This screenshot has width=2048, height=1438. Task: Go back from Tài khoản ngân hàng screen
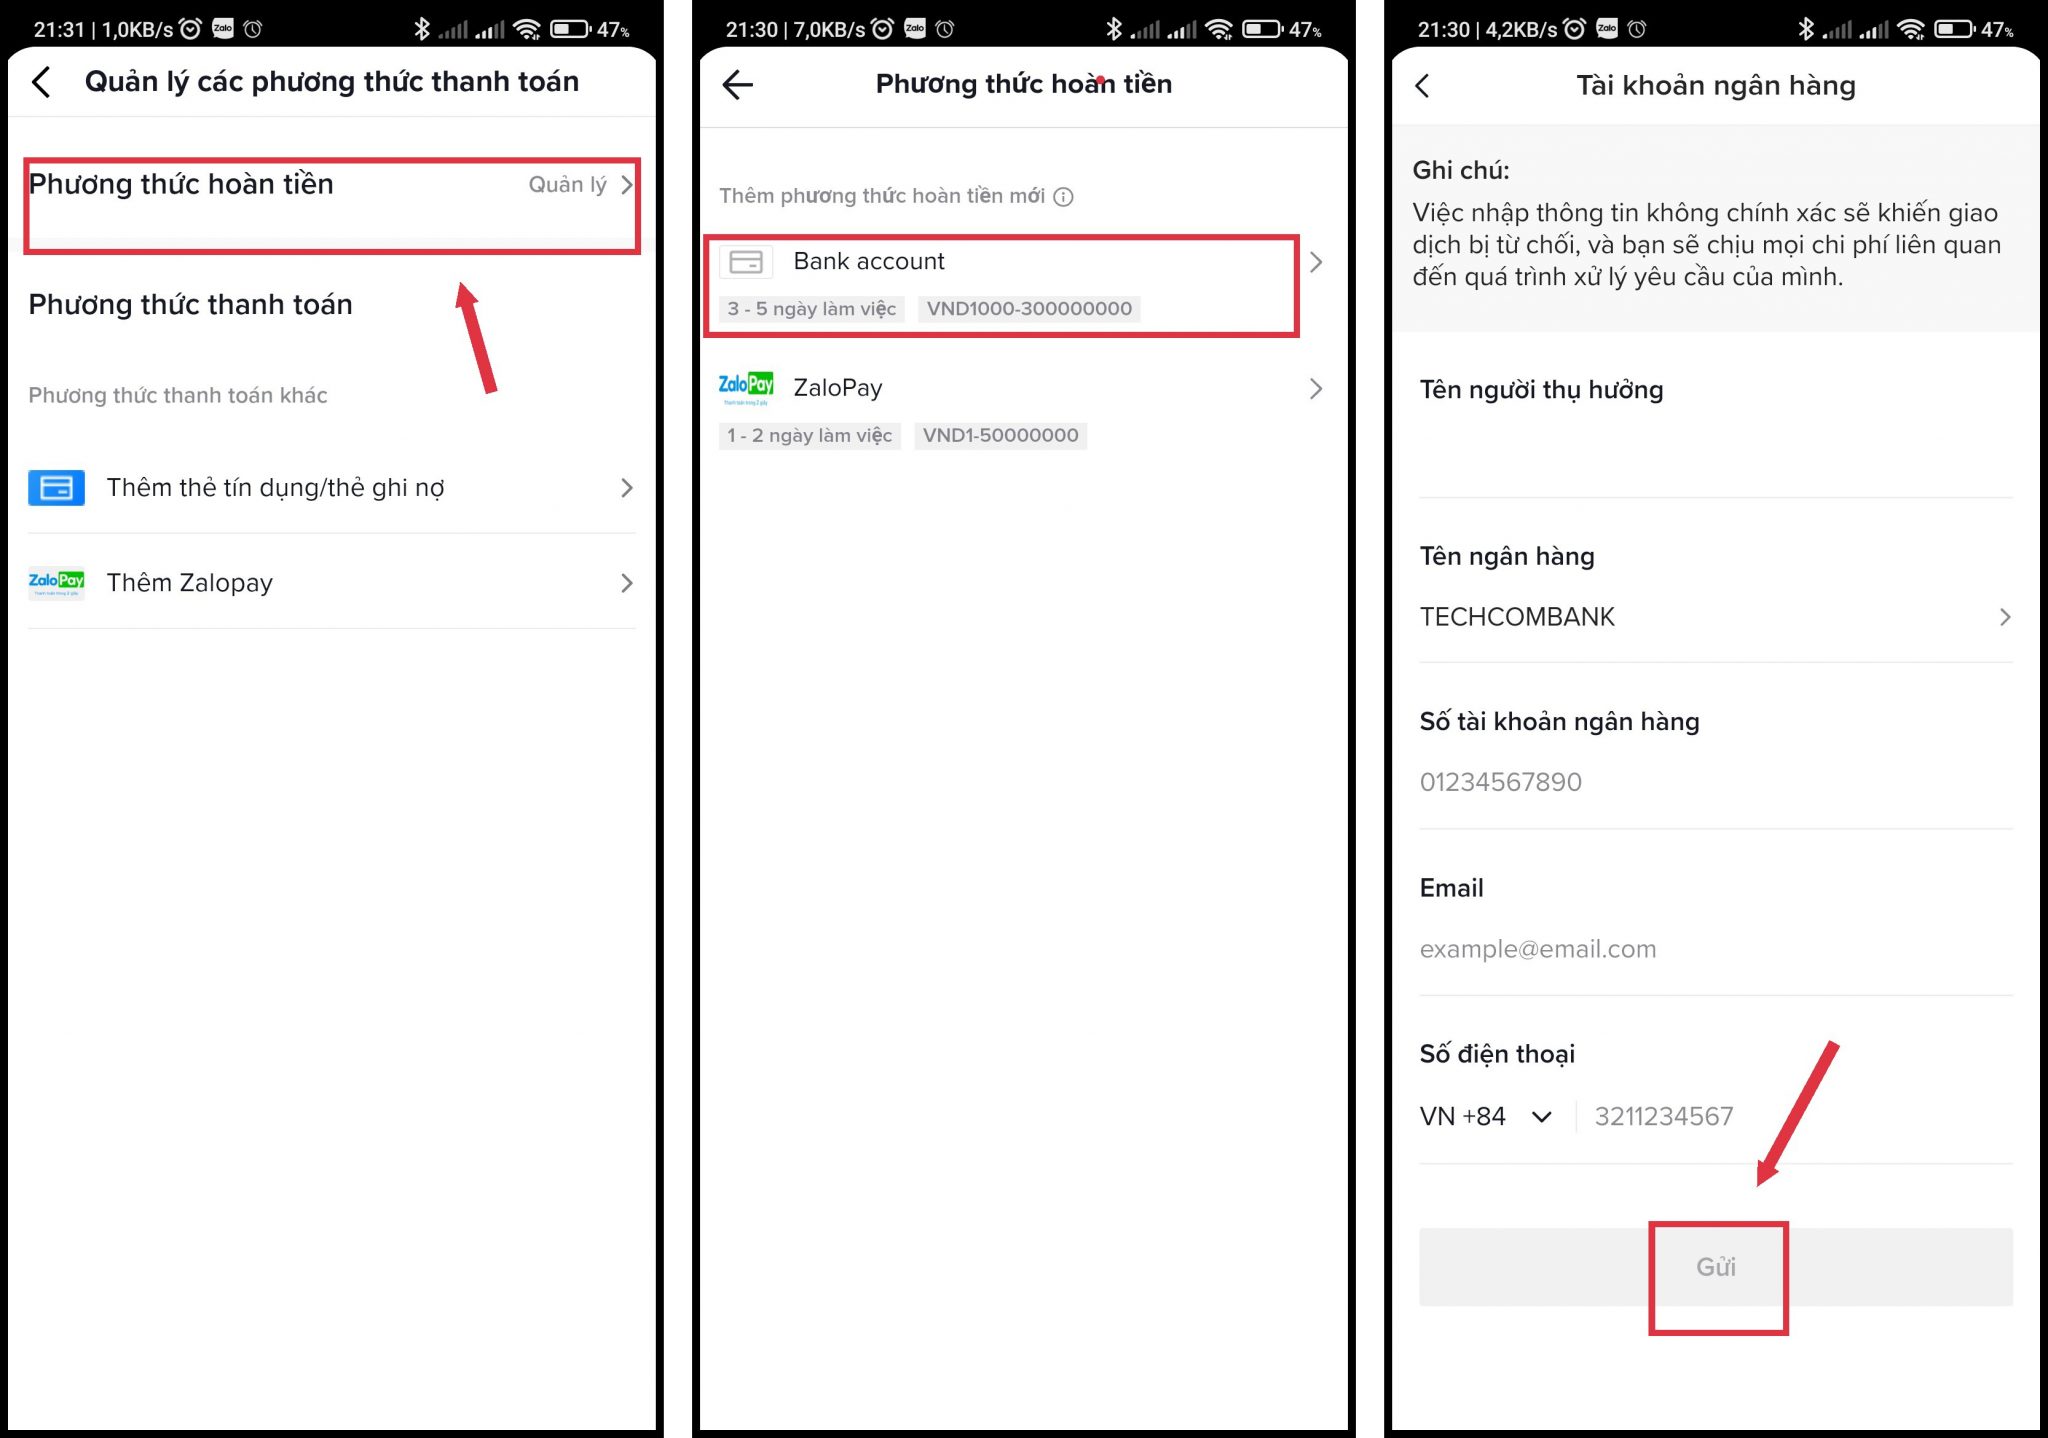click(x=1422, y=86)
